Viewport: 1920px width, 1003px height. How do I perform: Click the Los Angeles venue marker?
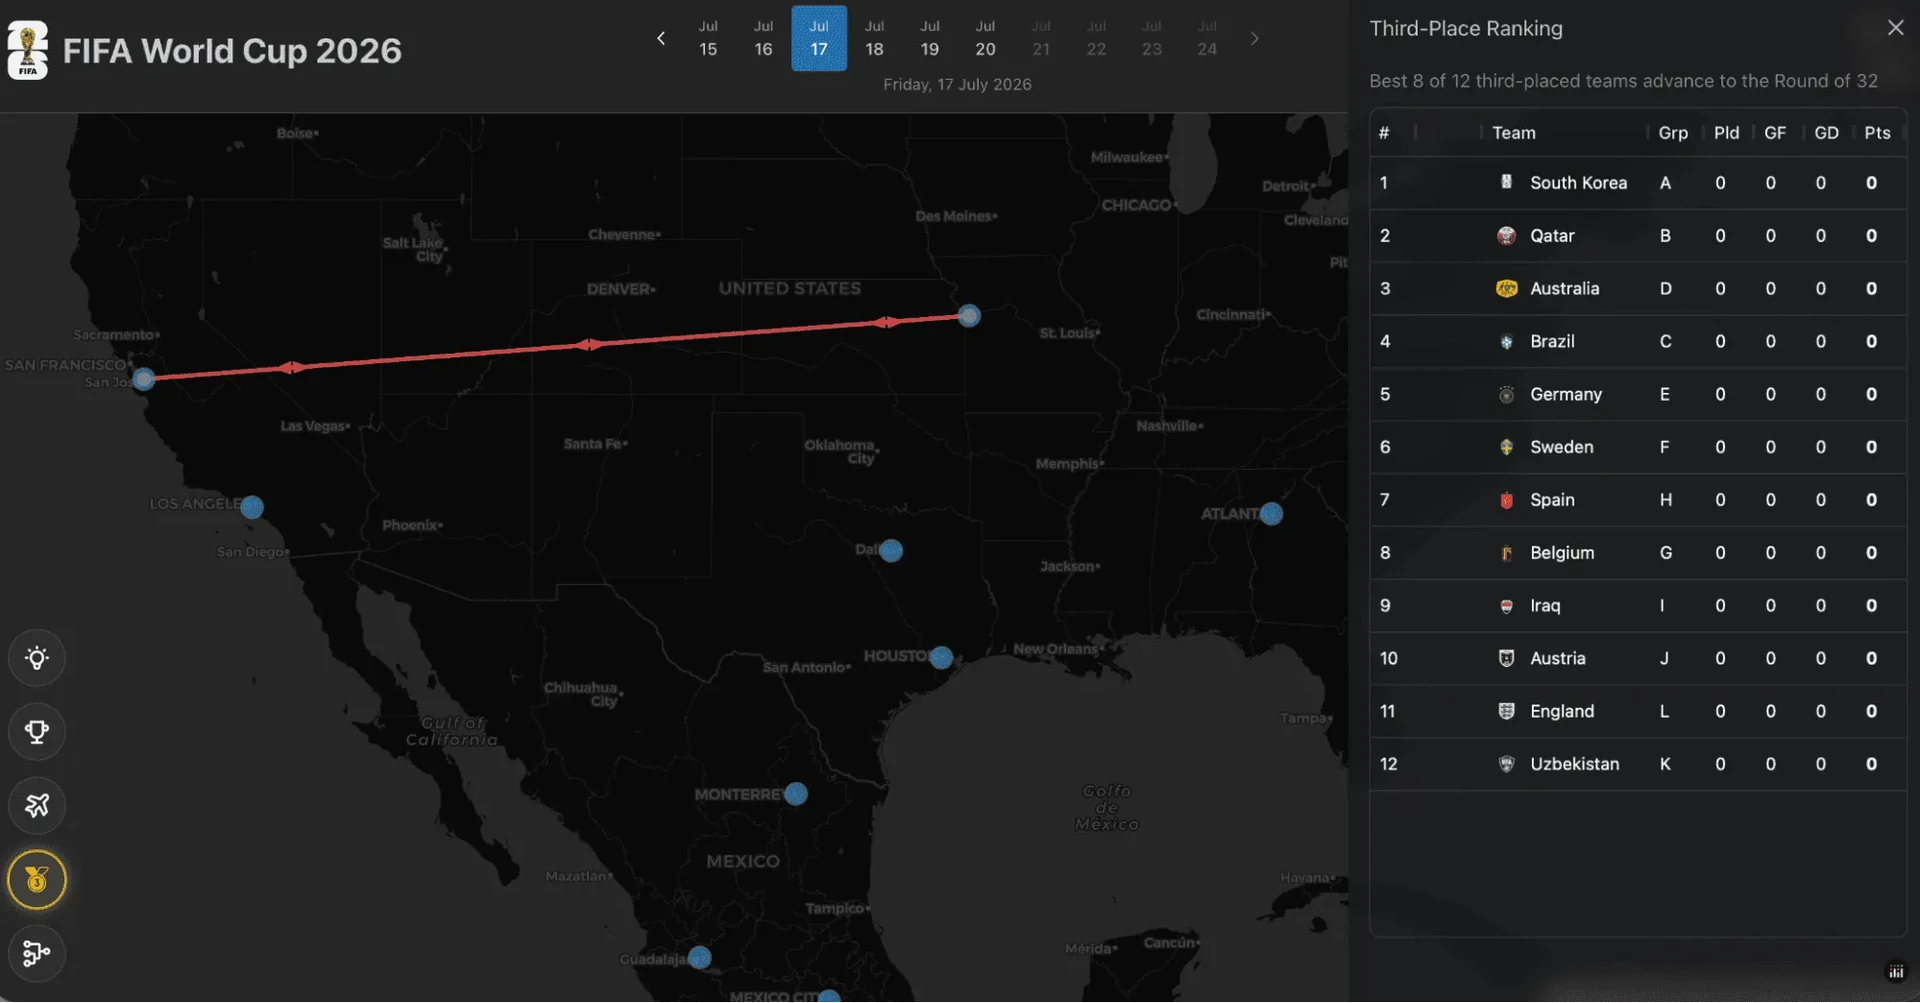[252, 507]
